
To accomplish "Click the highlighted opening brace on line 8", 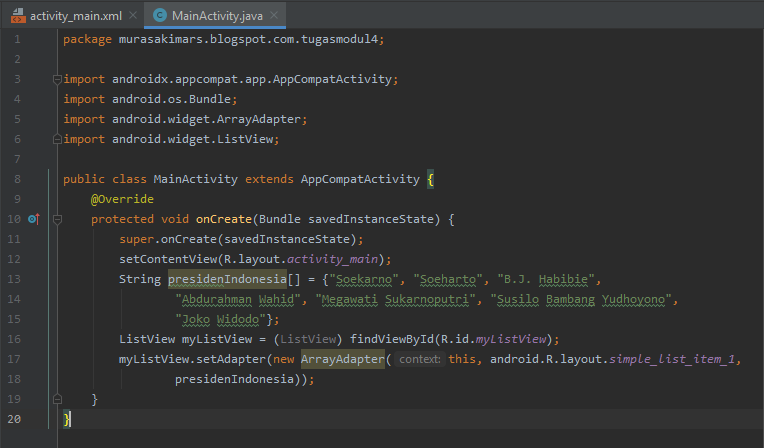I will pyautogui.click(x=430, y=179).
